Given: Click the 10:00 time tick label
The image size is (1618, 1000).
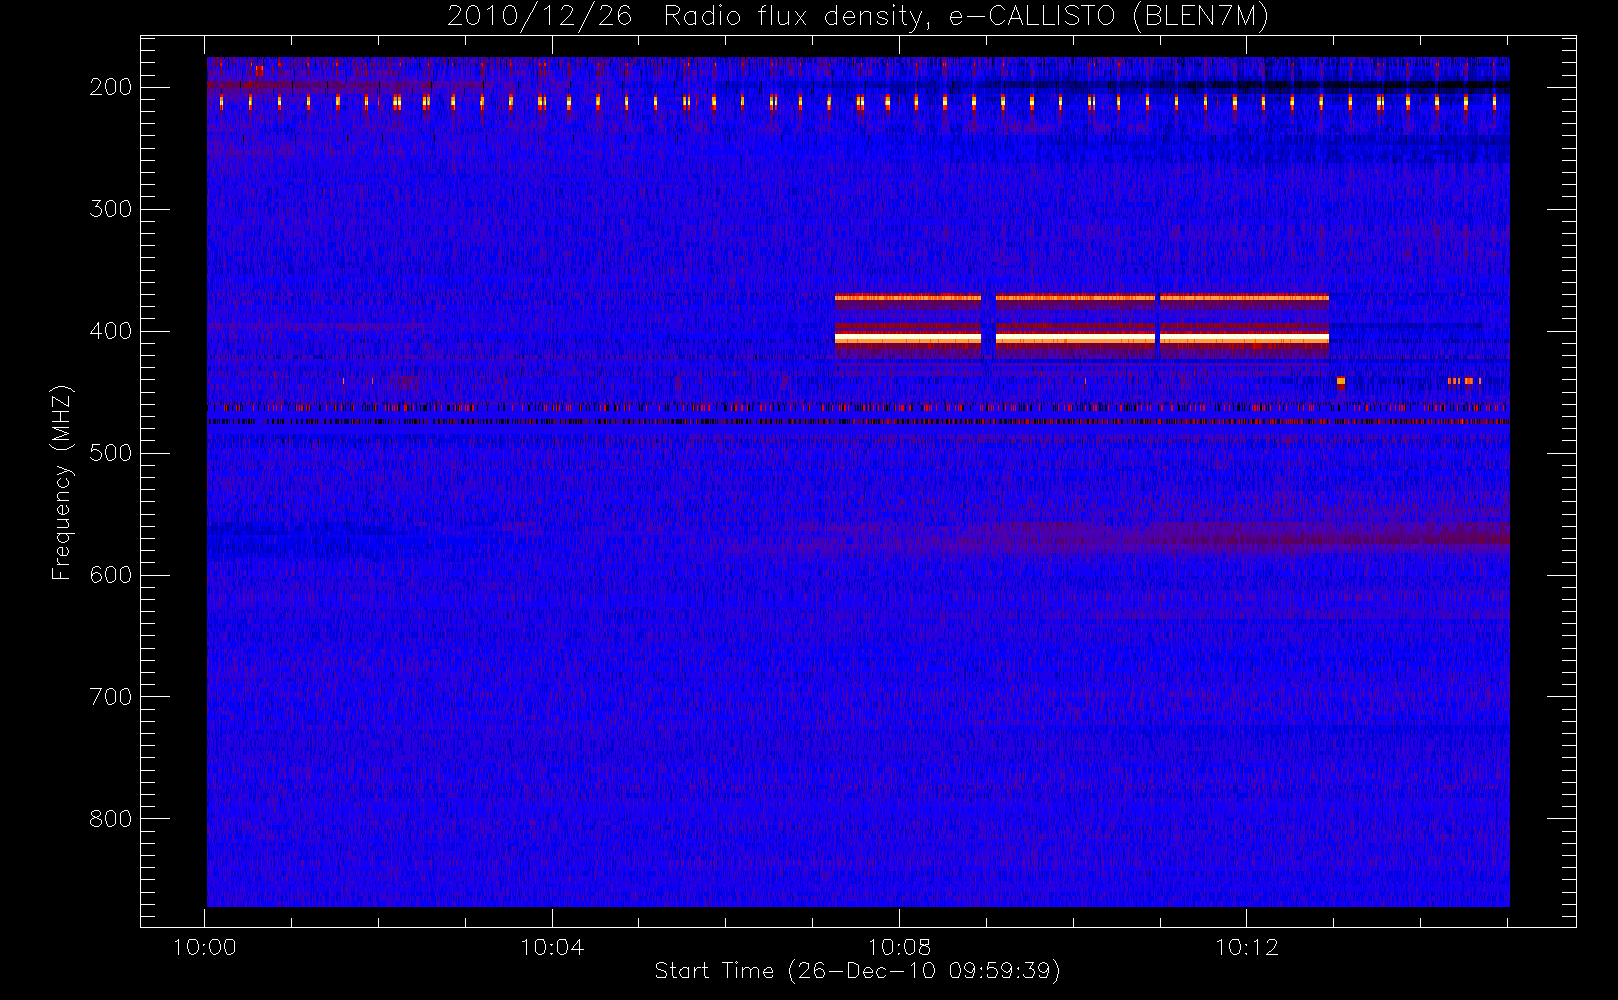Looking at the screenshot, I should tap(205, 947).
